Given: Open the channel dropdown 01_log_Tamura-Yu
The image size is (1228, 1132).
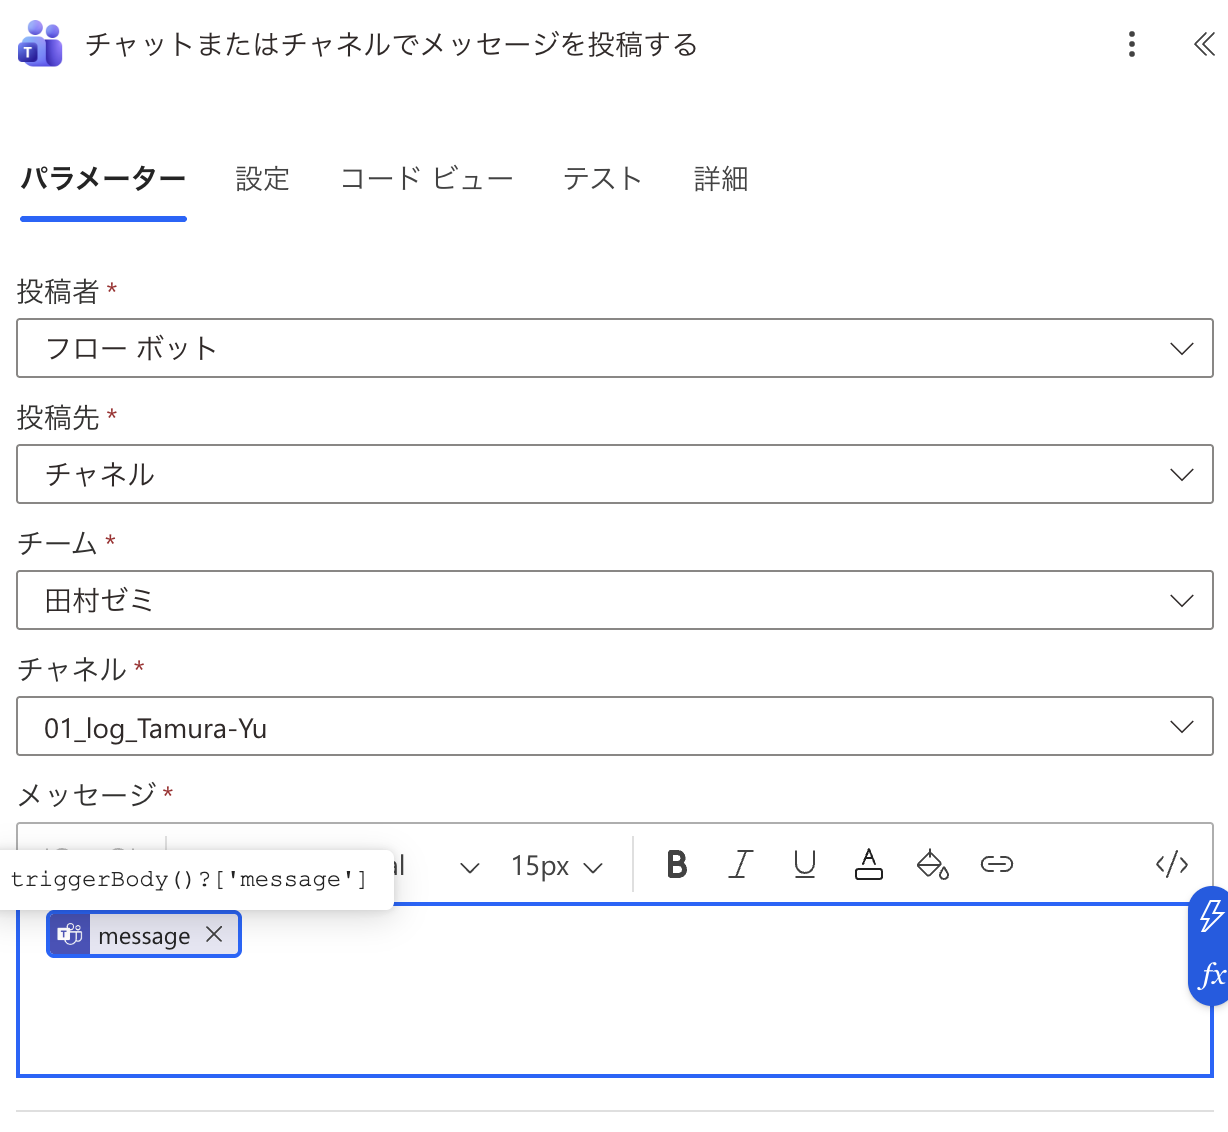Looking at the screenshot, I should (614, 727).
